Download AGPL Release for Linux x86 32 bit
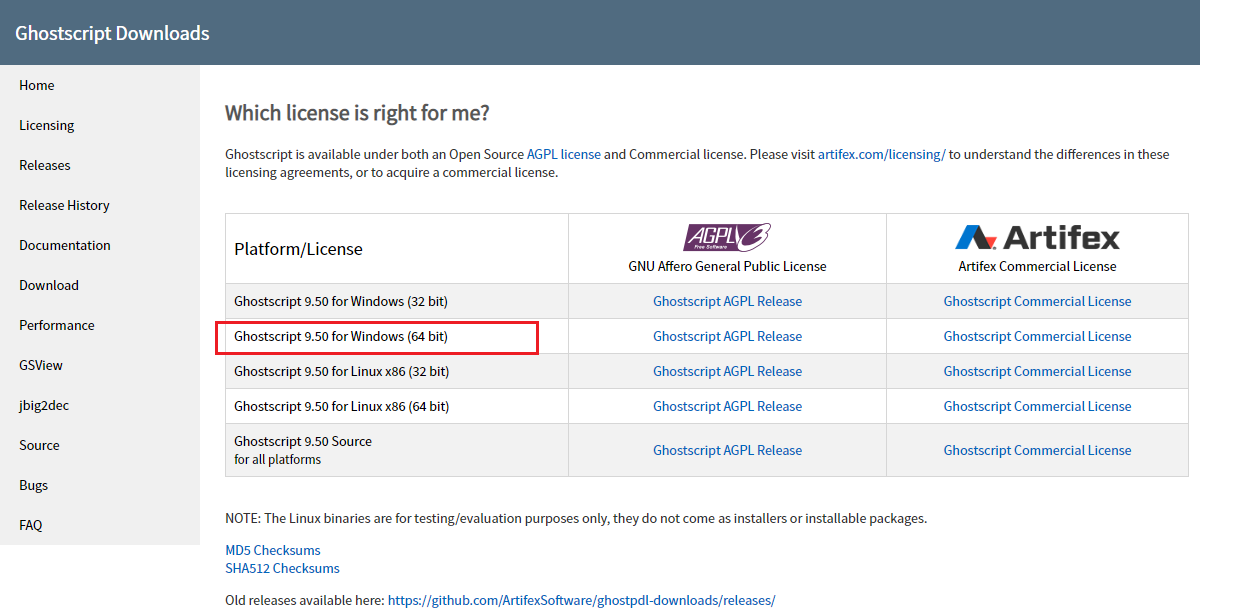The width and height of the screenshot is (1250, 612). pos(727,371)
